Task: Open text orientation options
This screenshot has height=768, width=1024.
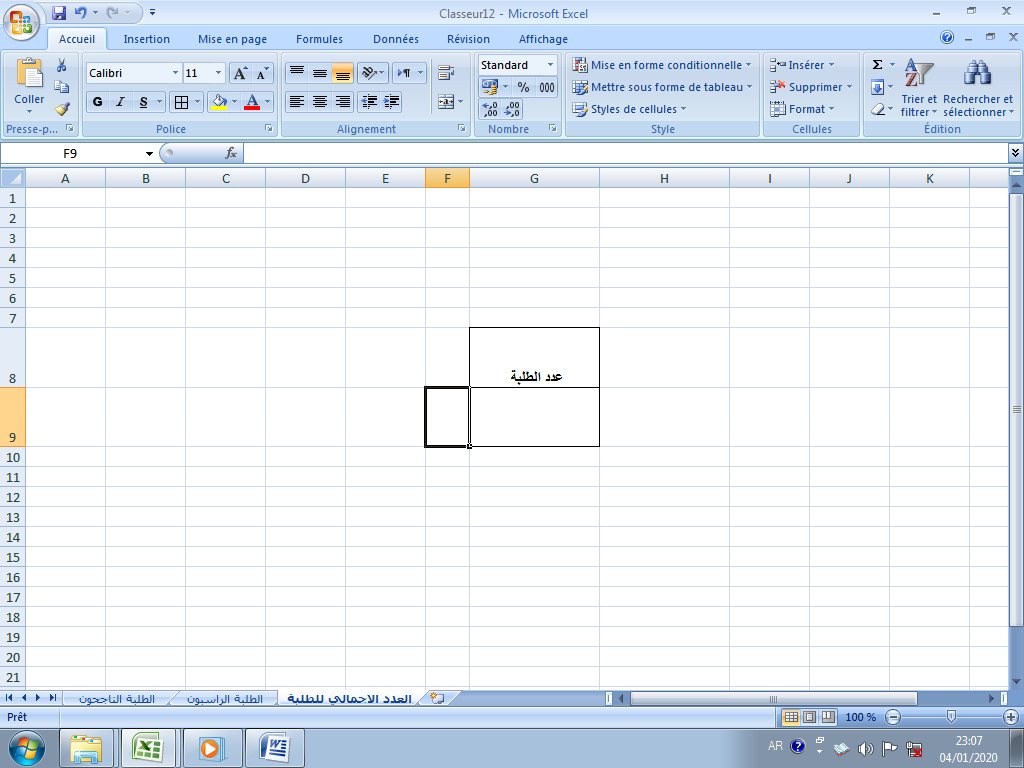Action: coord(373,72)
